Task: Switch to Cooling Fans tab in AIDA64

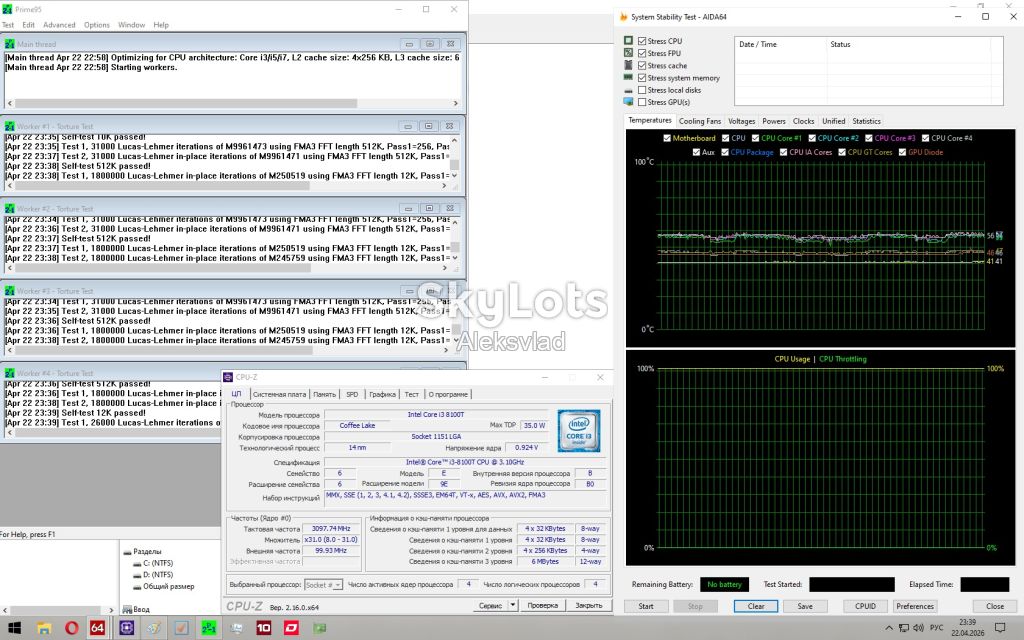Action: coord(700,121)
